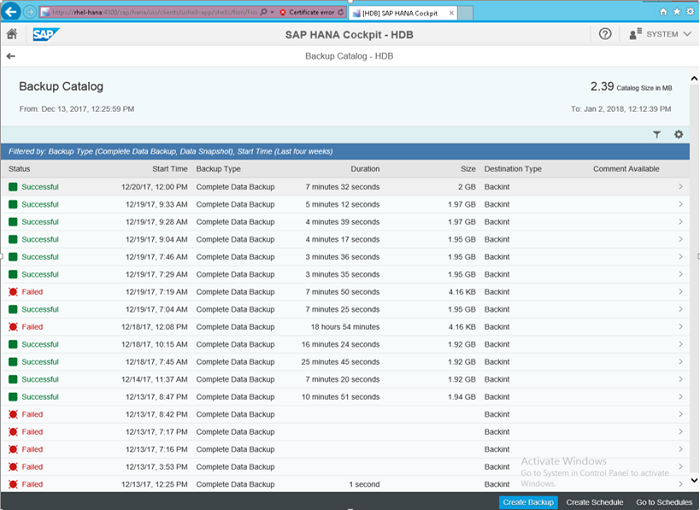This screenshot has width=700, height=510.
Task: Click the filter info bar text
Action: coord(170,151)
